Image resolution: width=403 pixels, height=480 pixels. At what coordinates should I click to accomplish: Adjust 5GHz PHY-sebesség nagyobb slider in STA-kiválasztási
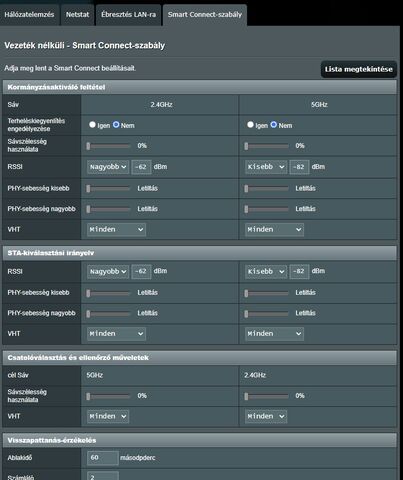[266, 314]
